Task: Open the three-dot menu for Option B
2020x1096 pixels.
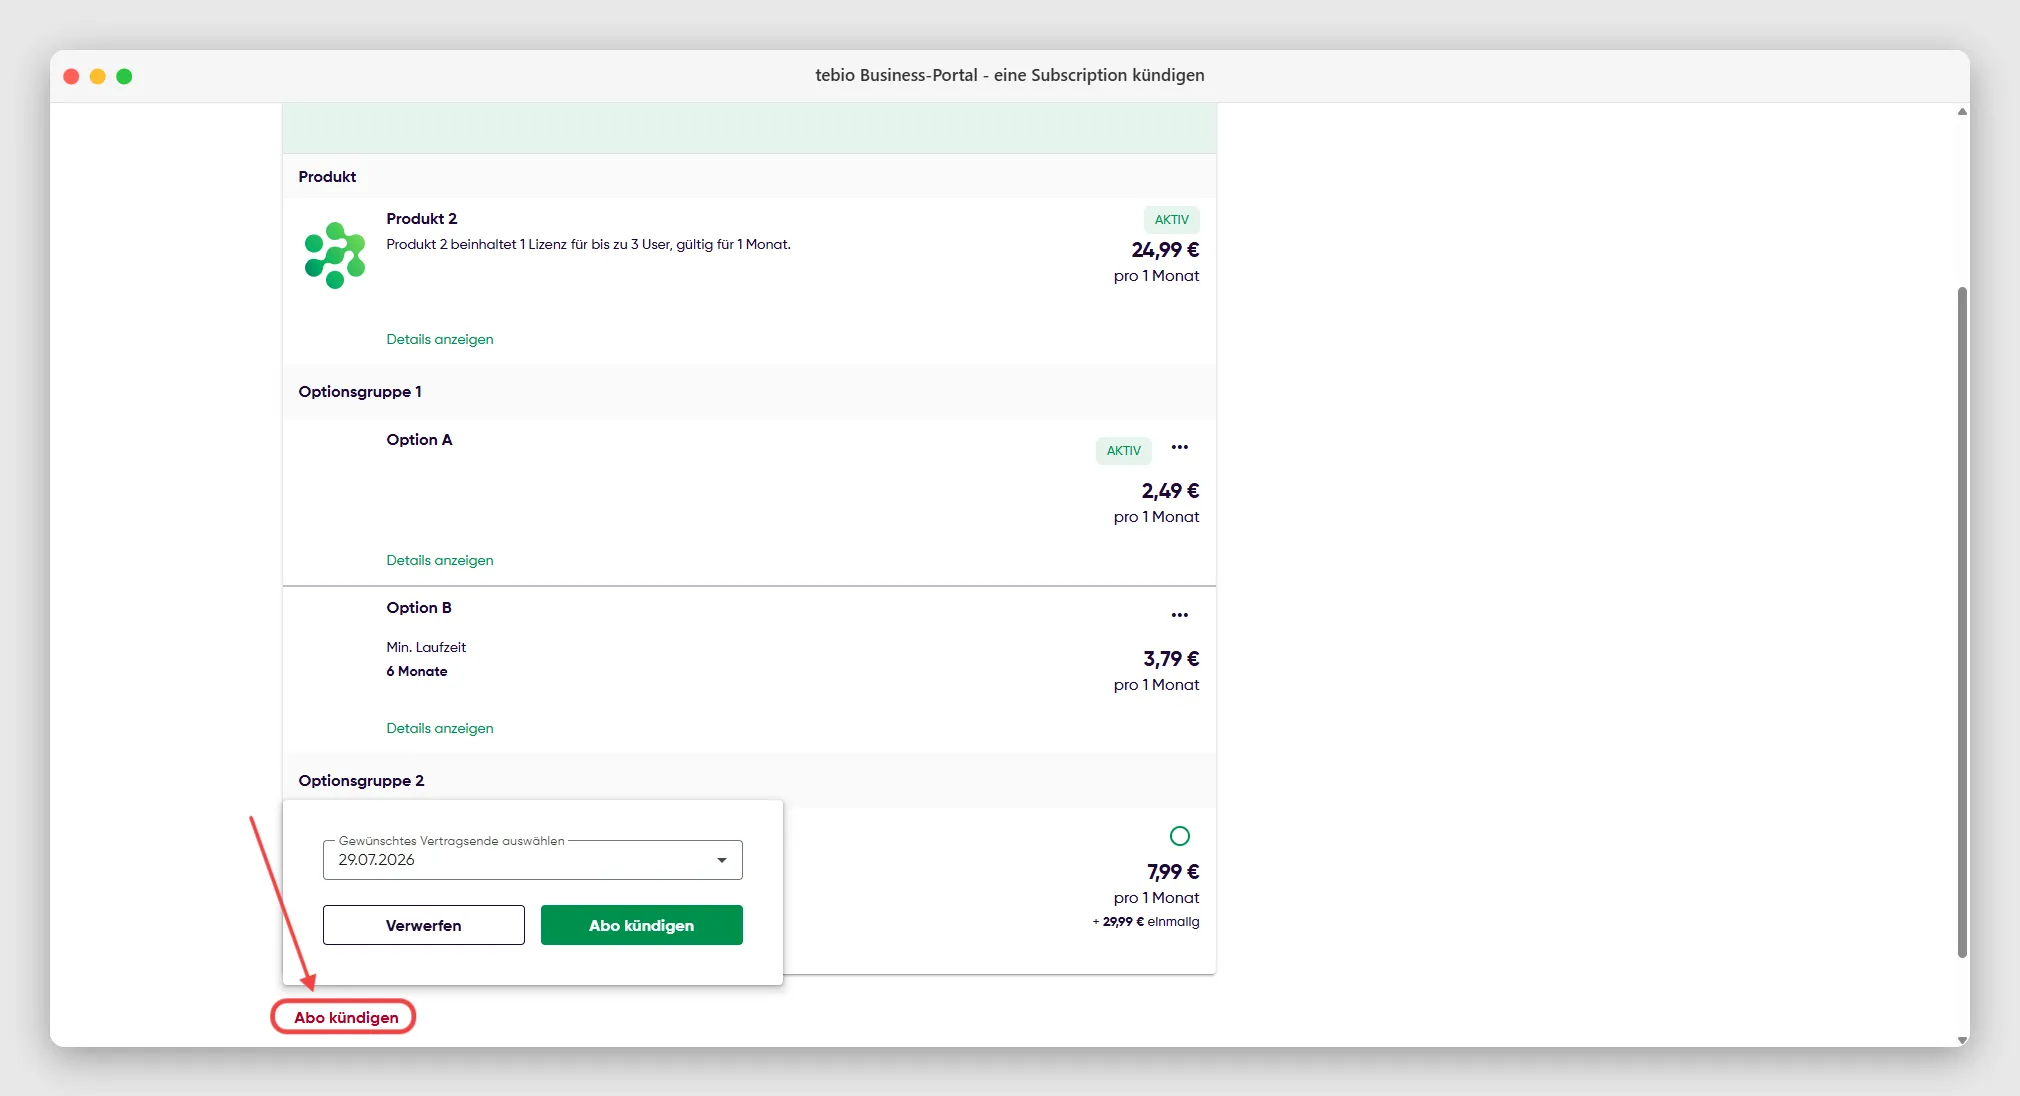Action: point(1180,615)
